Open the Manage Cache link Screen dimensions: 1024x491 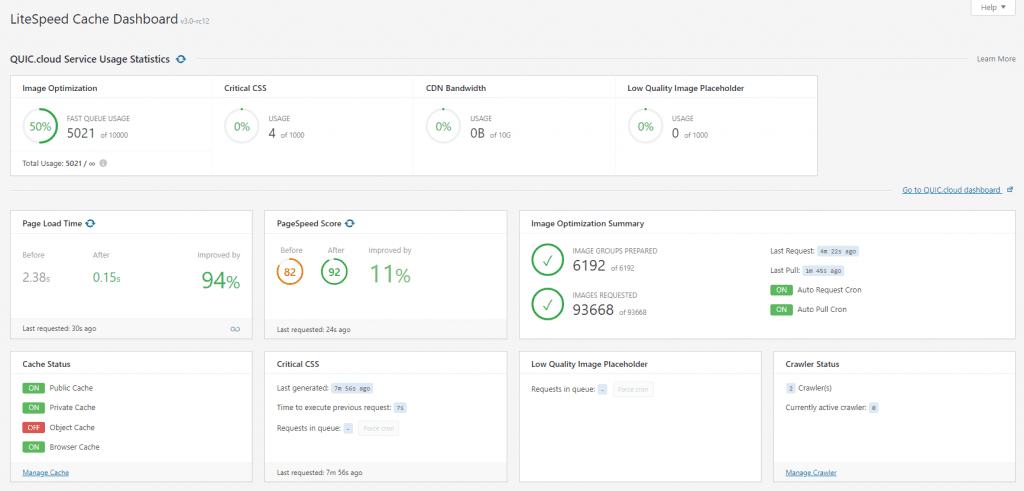[45, 472]
